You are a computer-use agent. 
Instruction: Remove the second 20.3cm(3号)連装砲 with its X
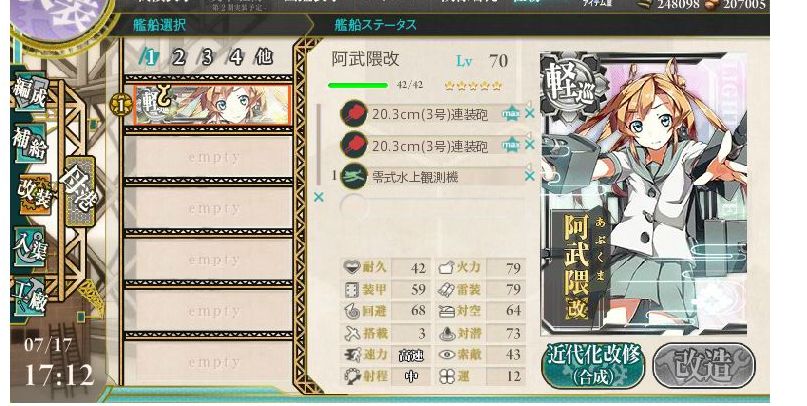pos(529,145)
